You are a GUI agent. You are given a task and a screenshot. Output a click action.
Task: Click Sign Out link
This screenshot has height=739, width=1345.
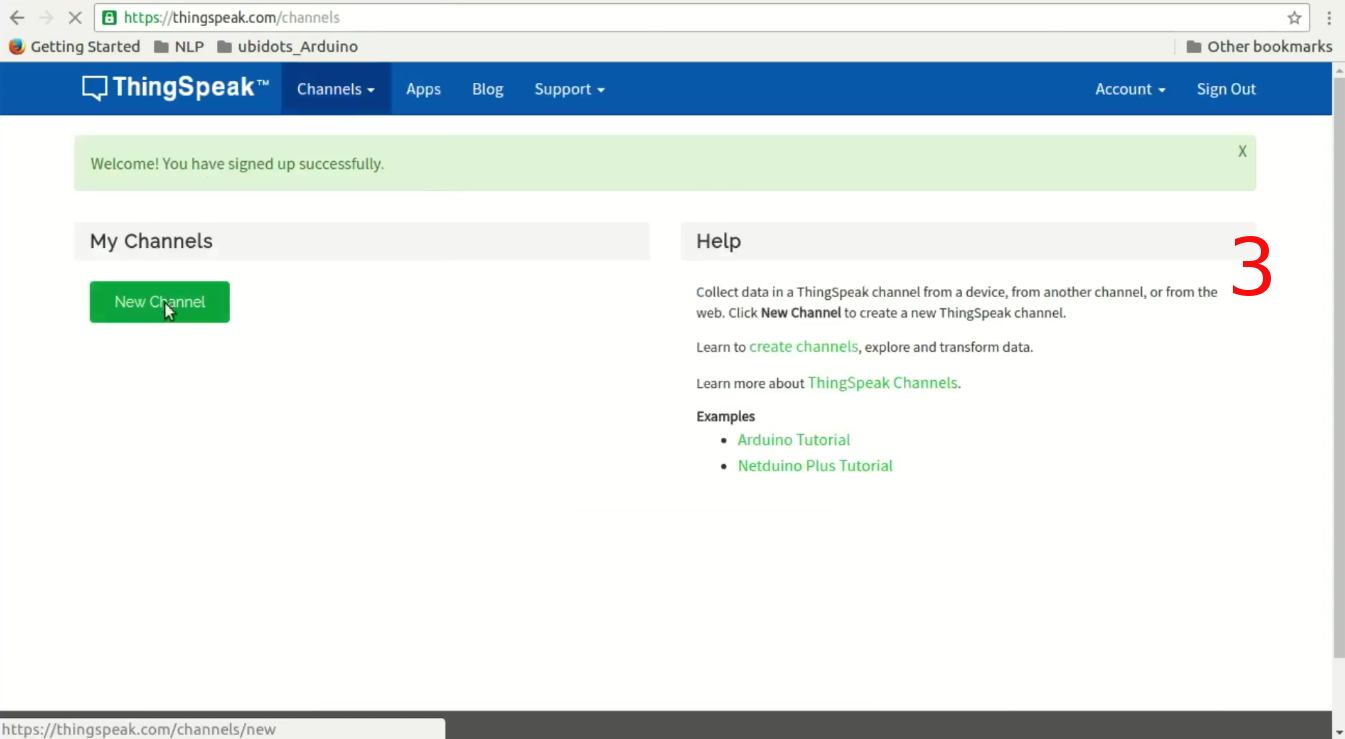1226,89
